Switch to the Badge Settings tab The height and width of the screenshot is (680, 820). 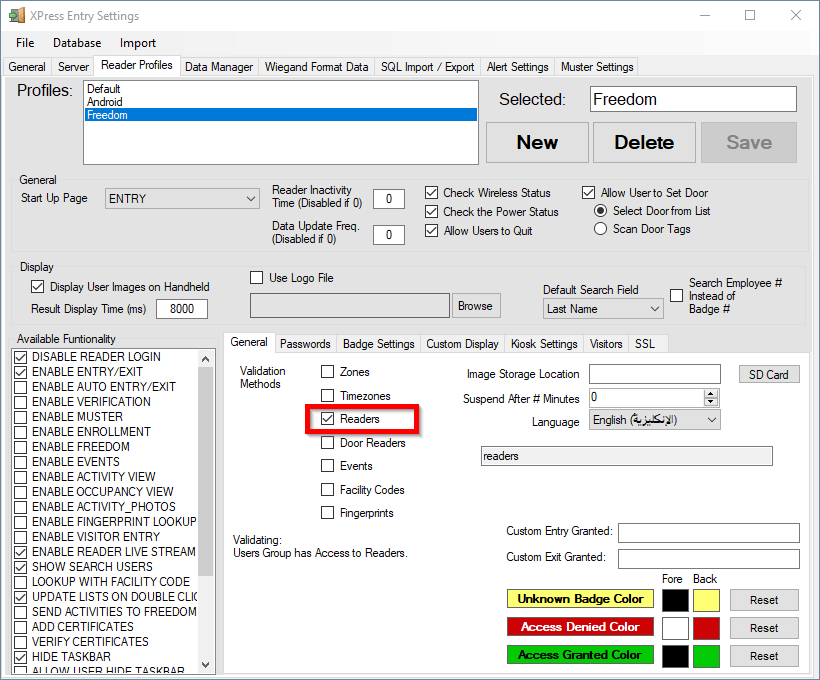click(x=380, y=344)
